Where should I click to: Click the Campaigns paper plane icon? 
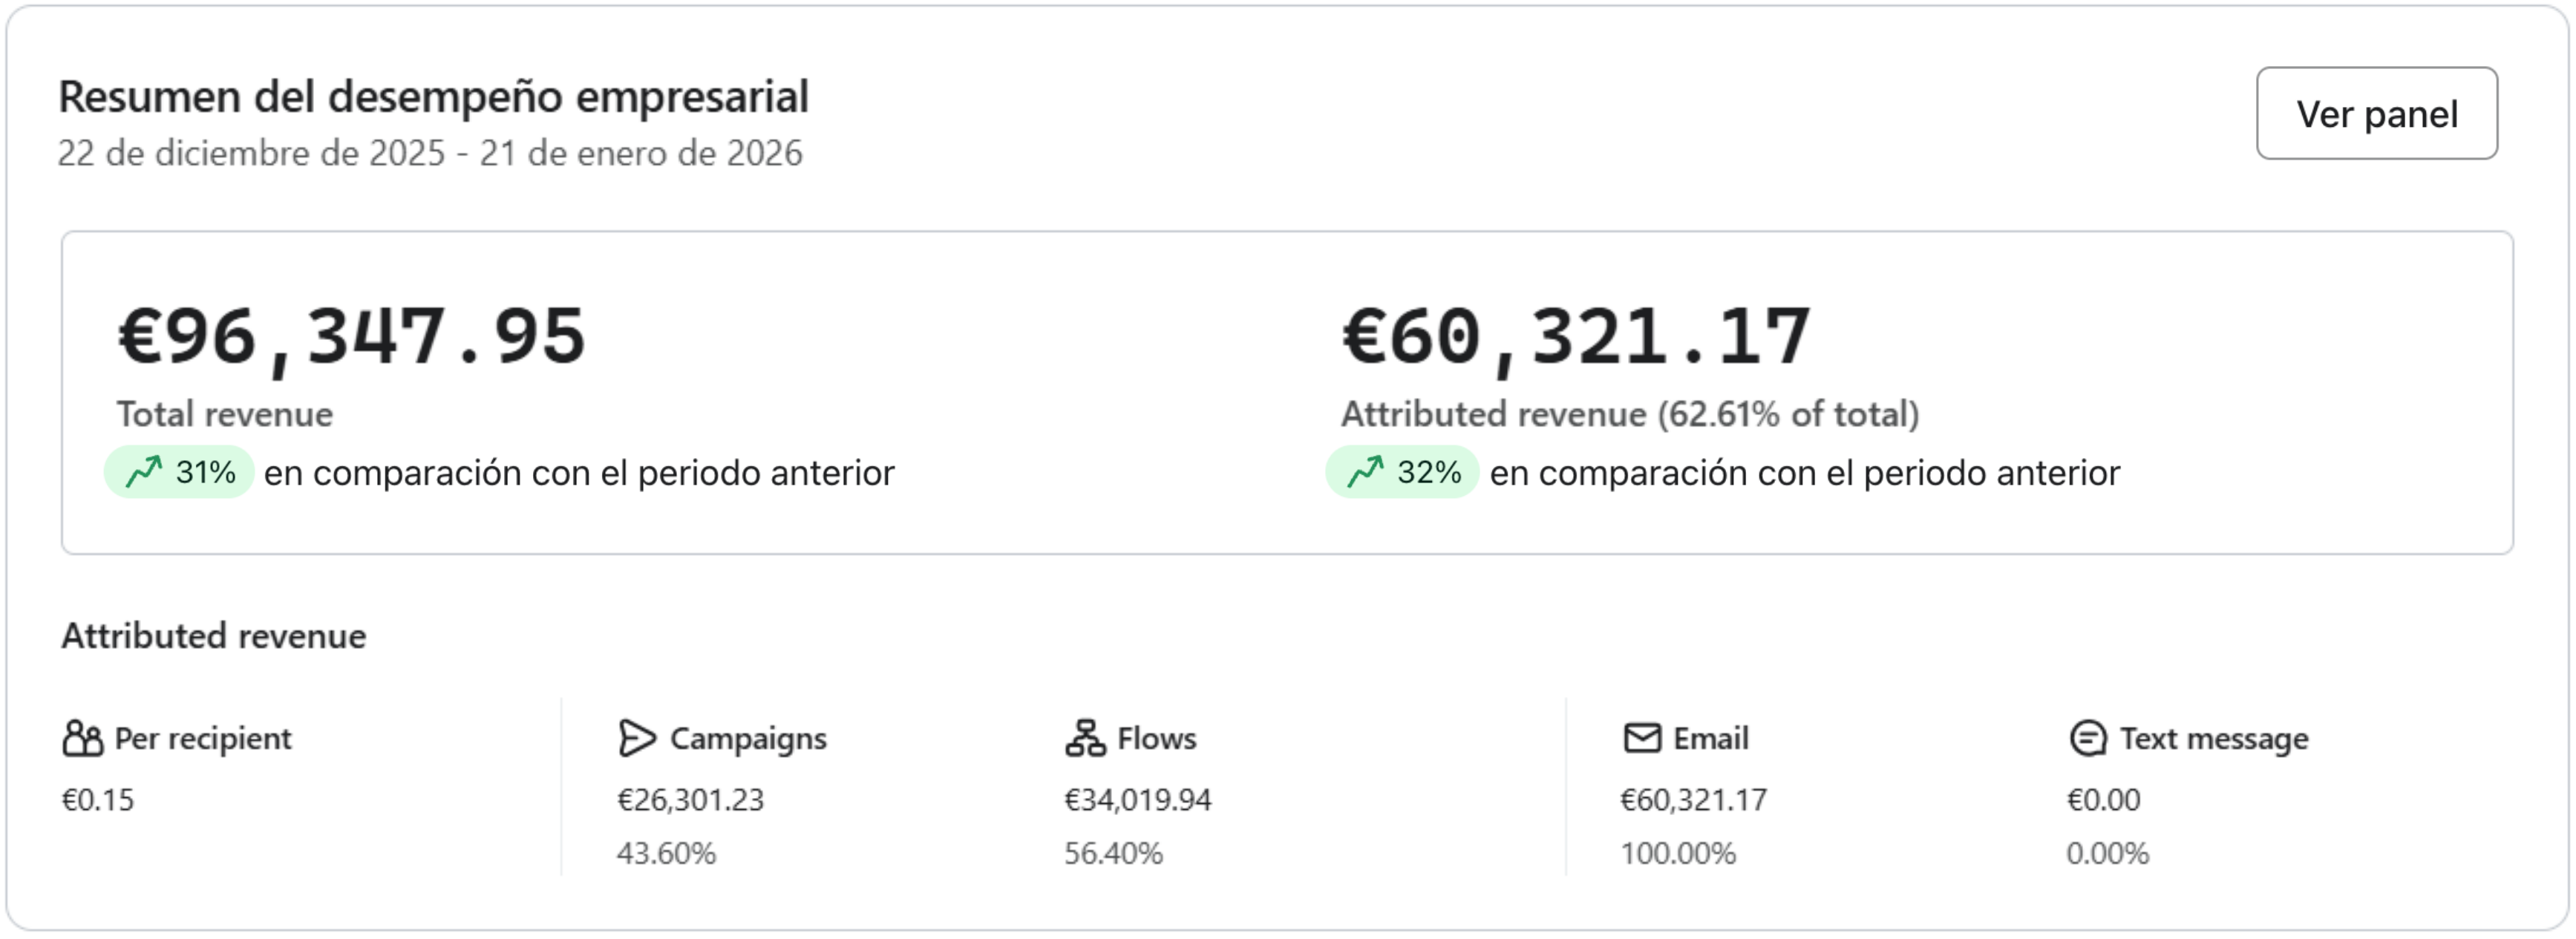point(637,739)
